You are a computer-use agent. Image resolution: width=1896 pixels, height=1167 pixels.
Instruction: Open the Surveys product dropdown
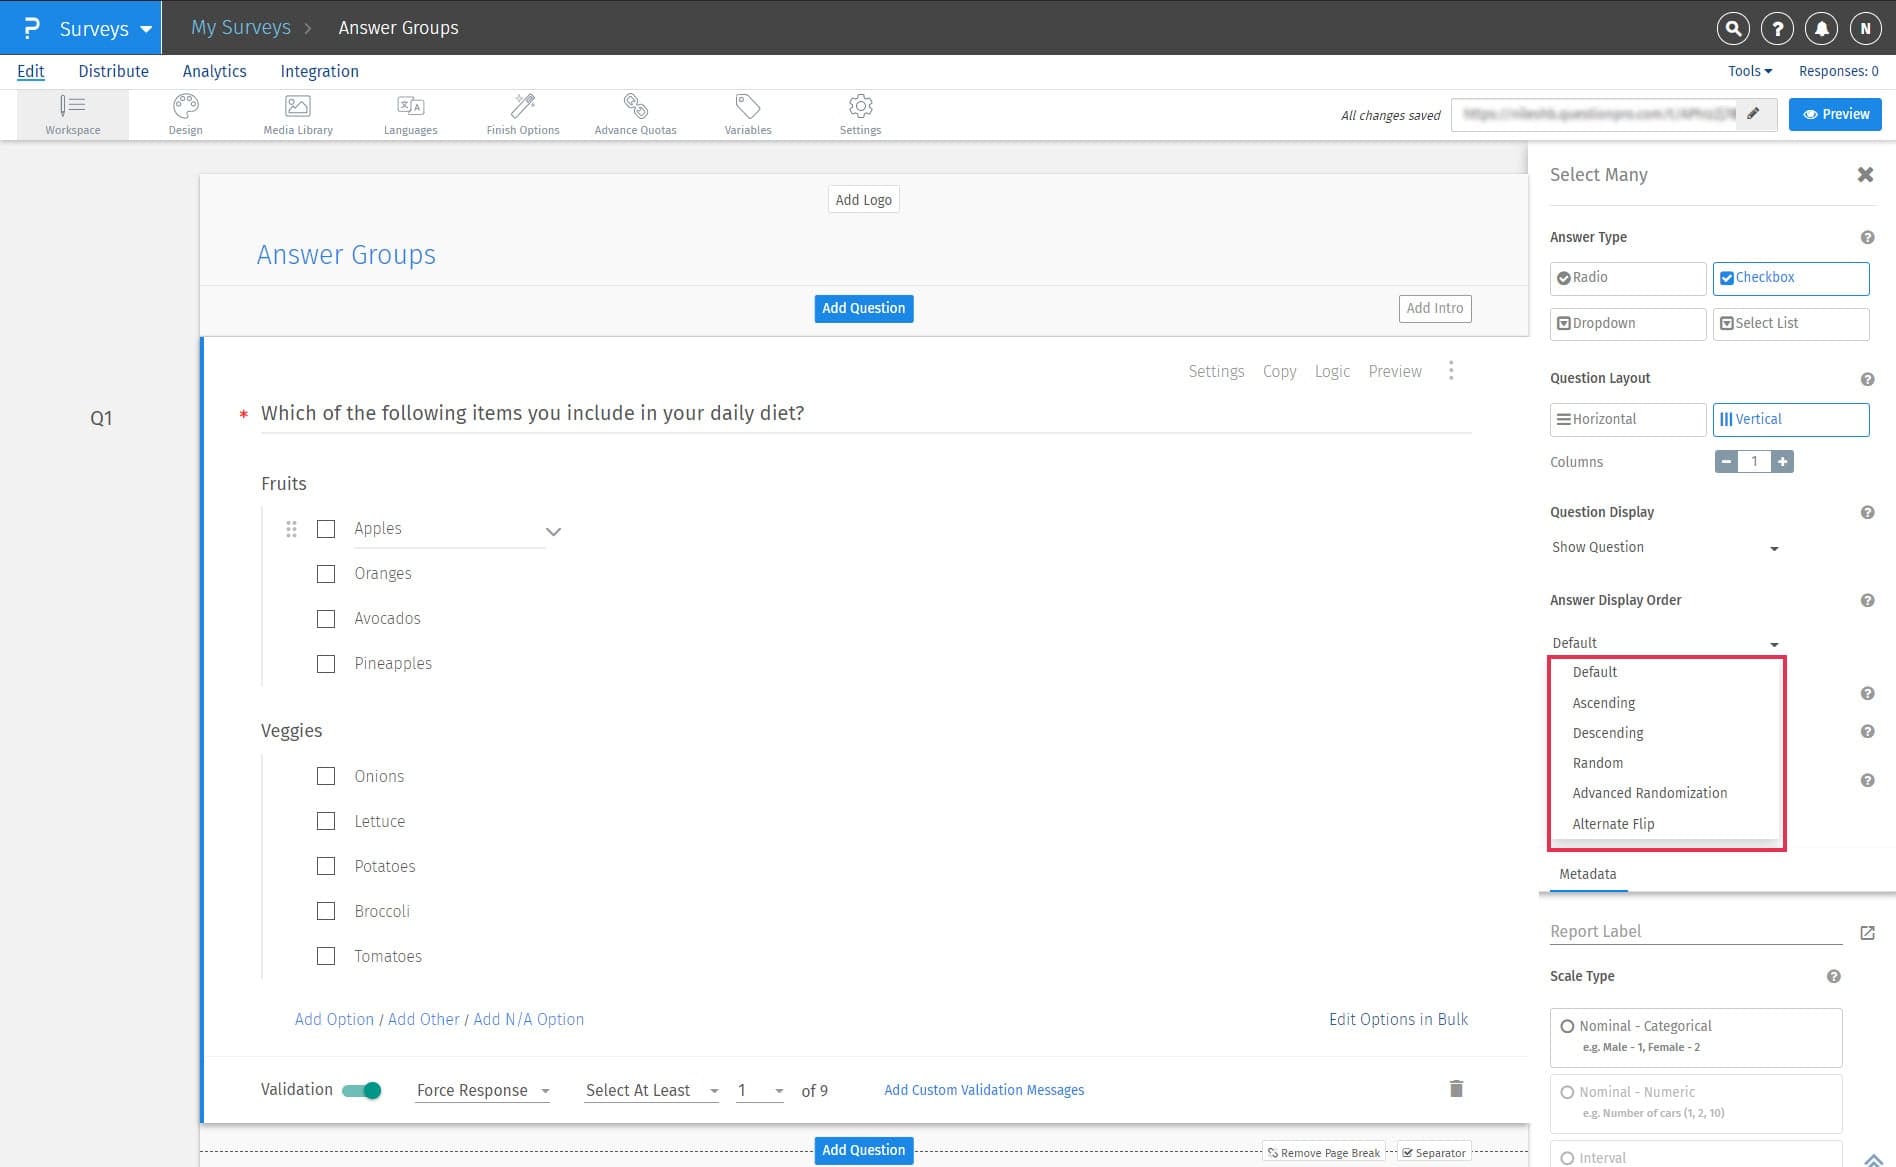point(81,28)
